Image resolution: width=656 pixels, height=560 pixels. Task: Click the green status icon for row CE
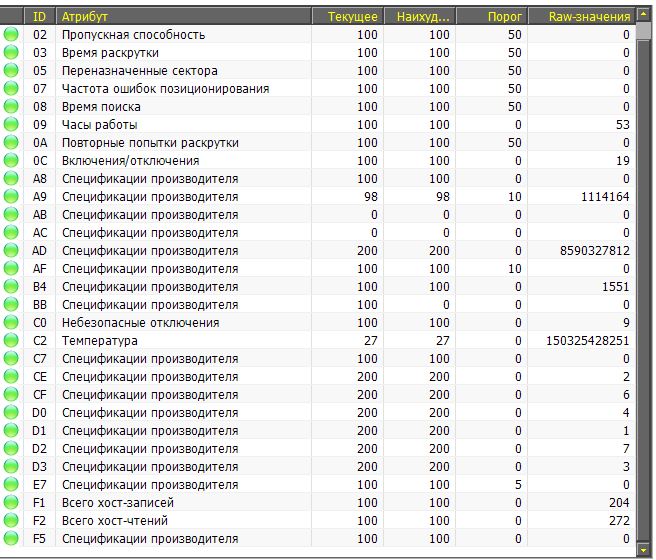(11, 376)
